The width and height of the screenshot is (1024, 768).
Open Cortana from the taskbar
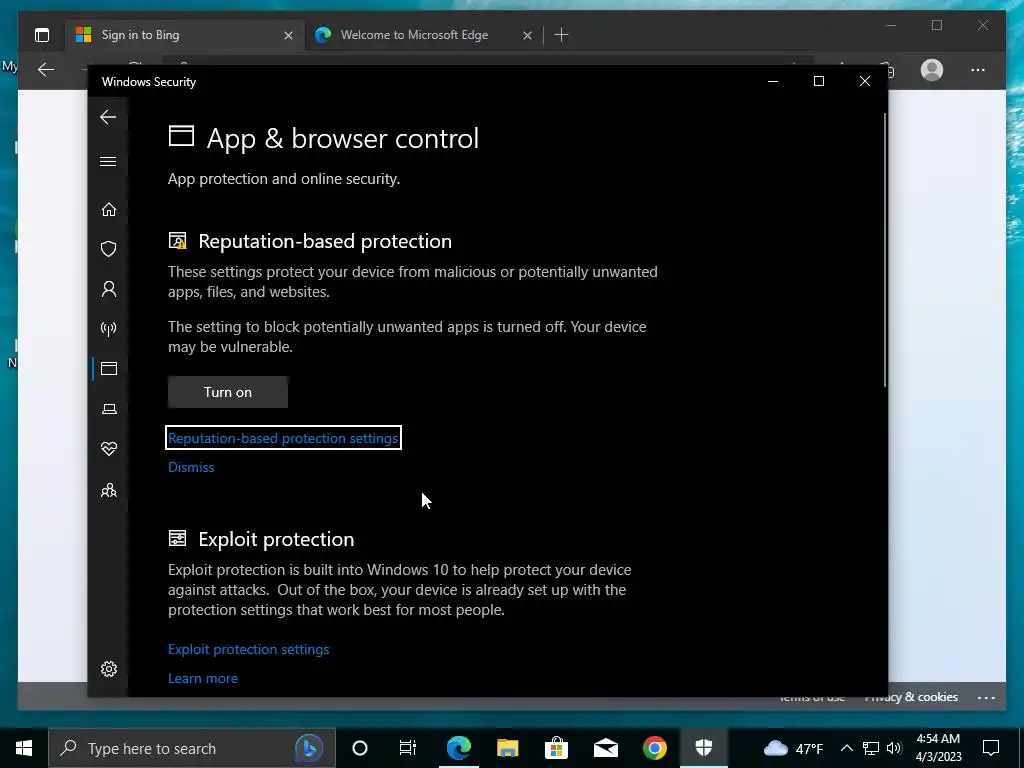click(x=359, y=748)
